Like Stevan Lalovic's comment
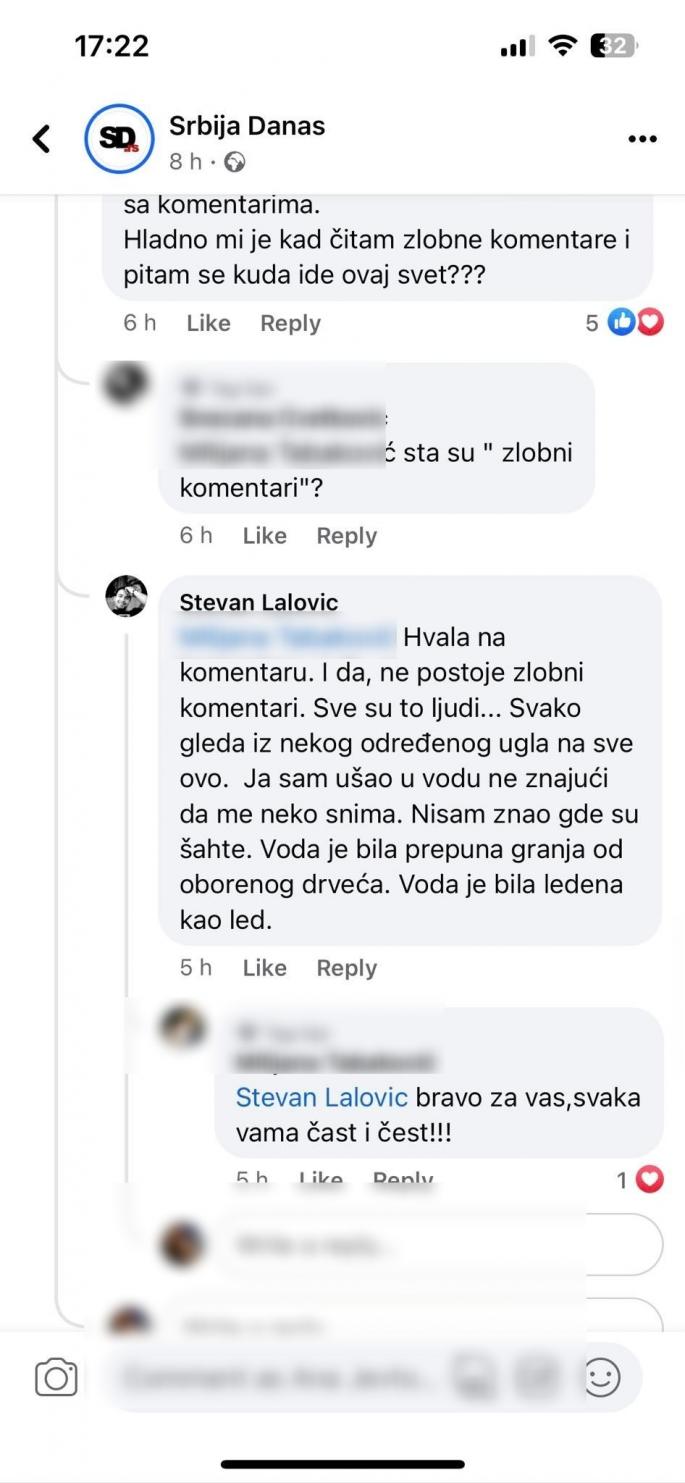The image size is (685, 1483). (x=263, y=967)
